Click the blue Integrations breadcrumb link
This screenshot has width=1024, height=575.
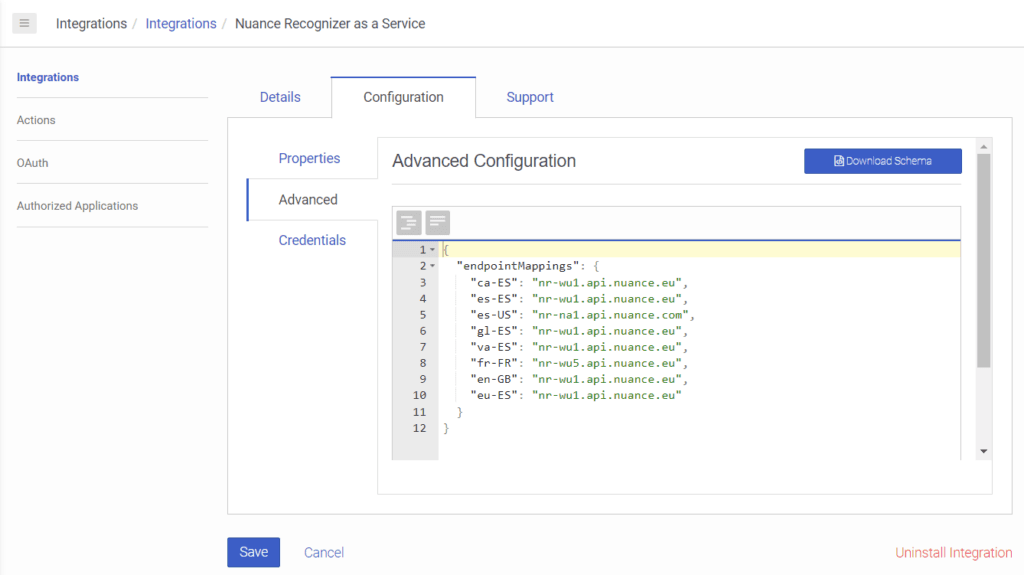pos(181,24)
